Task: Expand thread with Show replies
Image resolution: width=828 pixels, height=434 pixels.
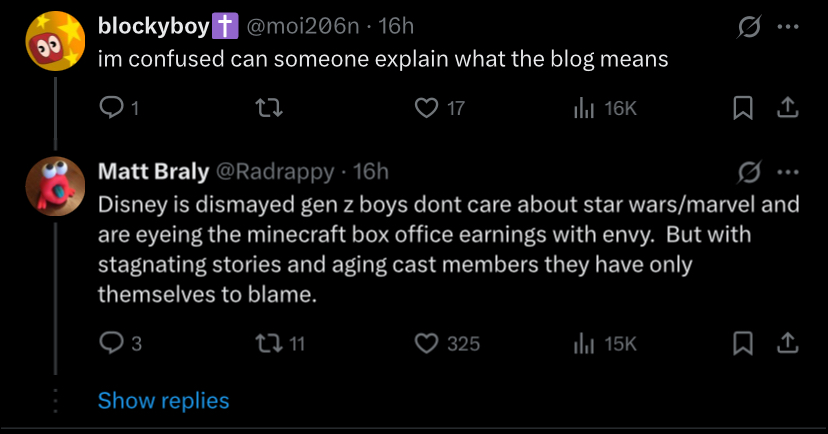Action: point(163,401)
